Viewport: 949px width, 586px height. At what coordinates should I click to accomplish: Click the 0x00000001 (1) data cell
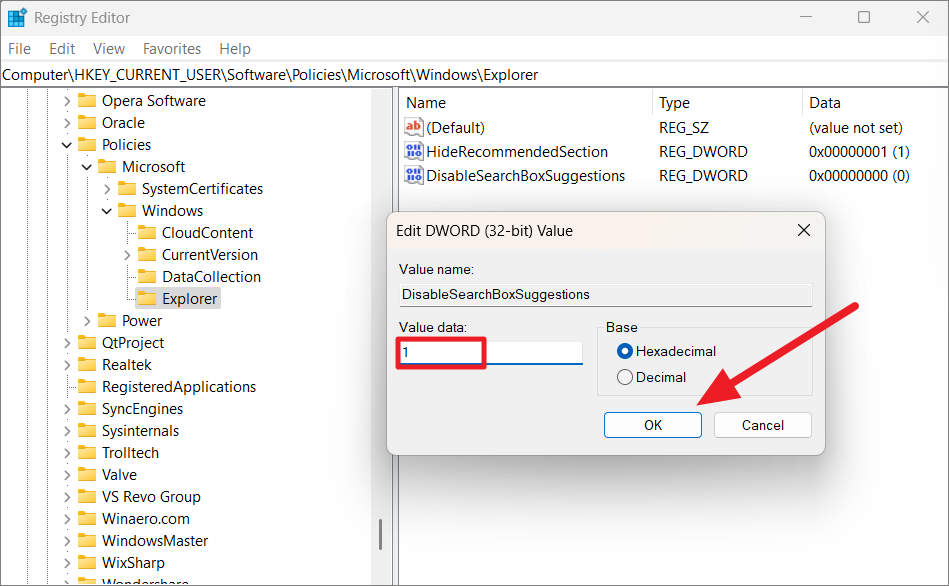[859, 151]
